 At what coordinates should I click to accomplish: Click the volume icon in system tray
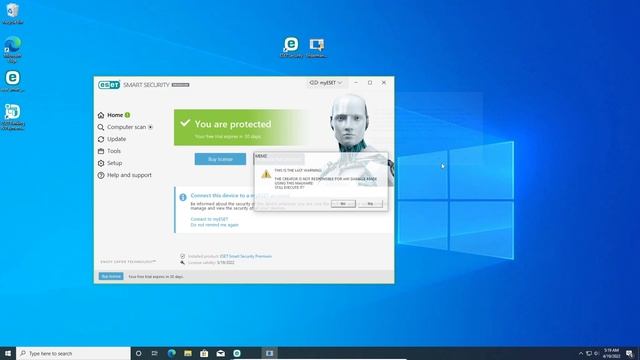click(x=596, y=353)
